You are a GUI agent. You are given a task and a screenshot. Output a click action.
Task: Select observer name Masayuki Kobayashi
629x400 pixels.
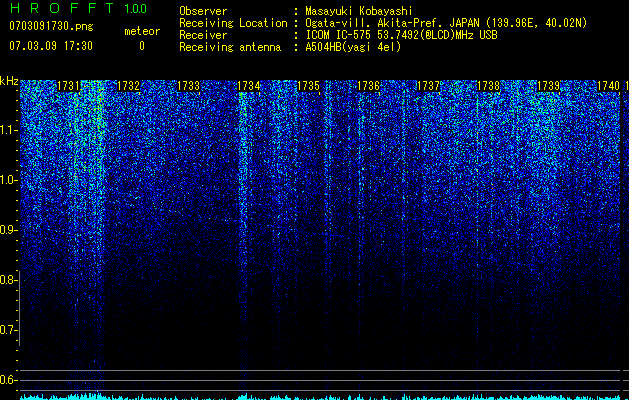(x=359, y=11)
